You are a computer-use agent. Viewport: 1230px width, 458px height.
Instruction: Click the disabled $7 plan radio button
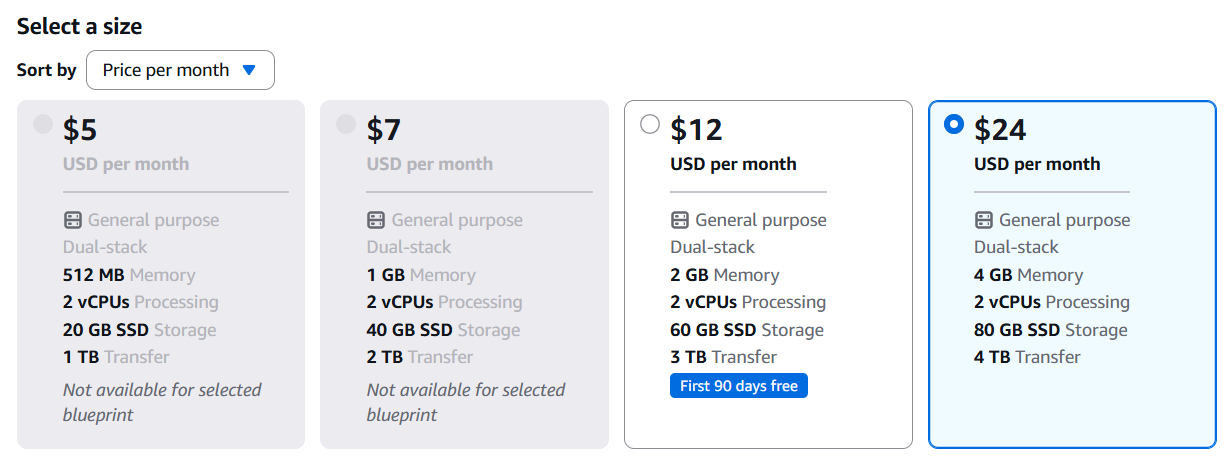346,124
